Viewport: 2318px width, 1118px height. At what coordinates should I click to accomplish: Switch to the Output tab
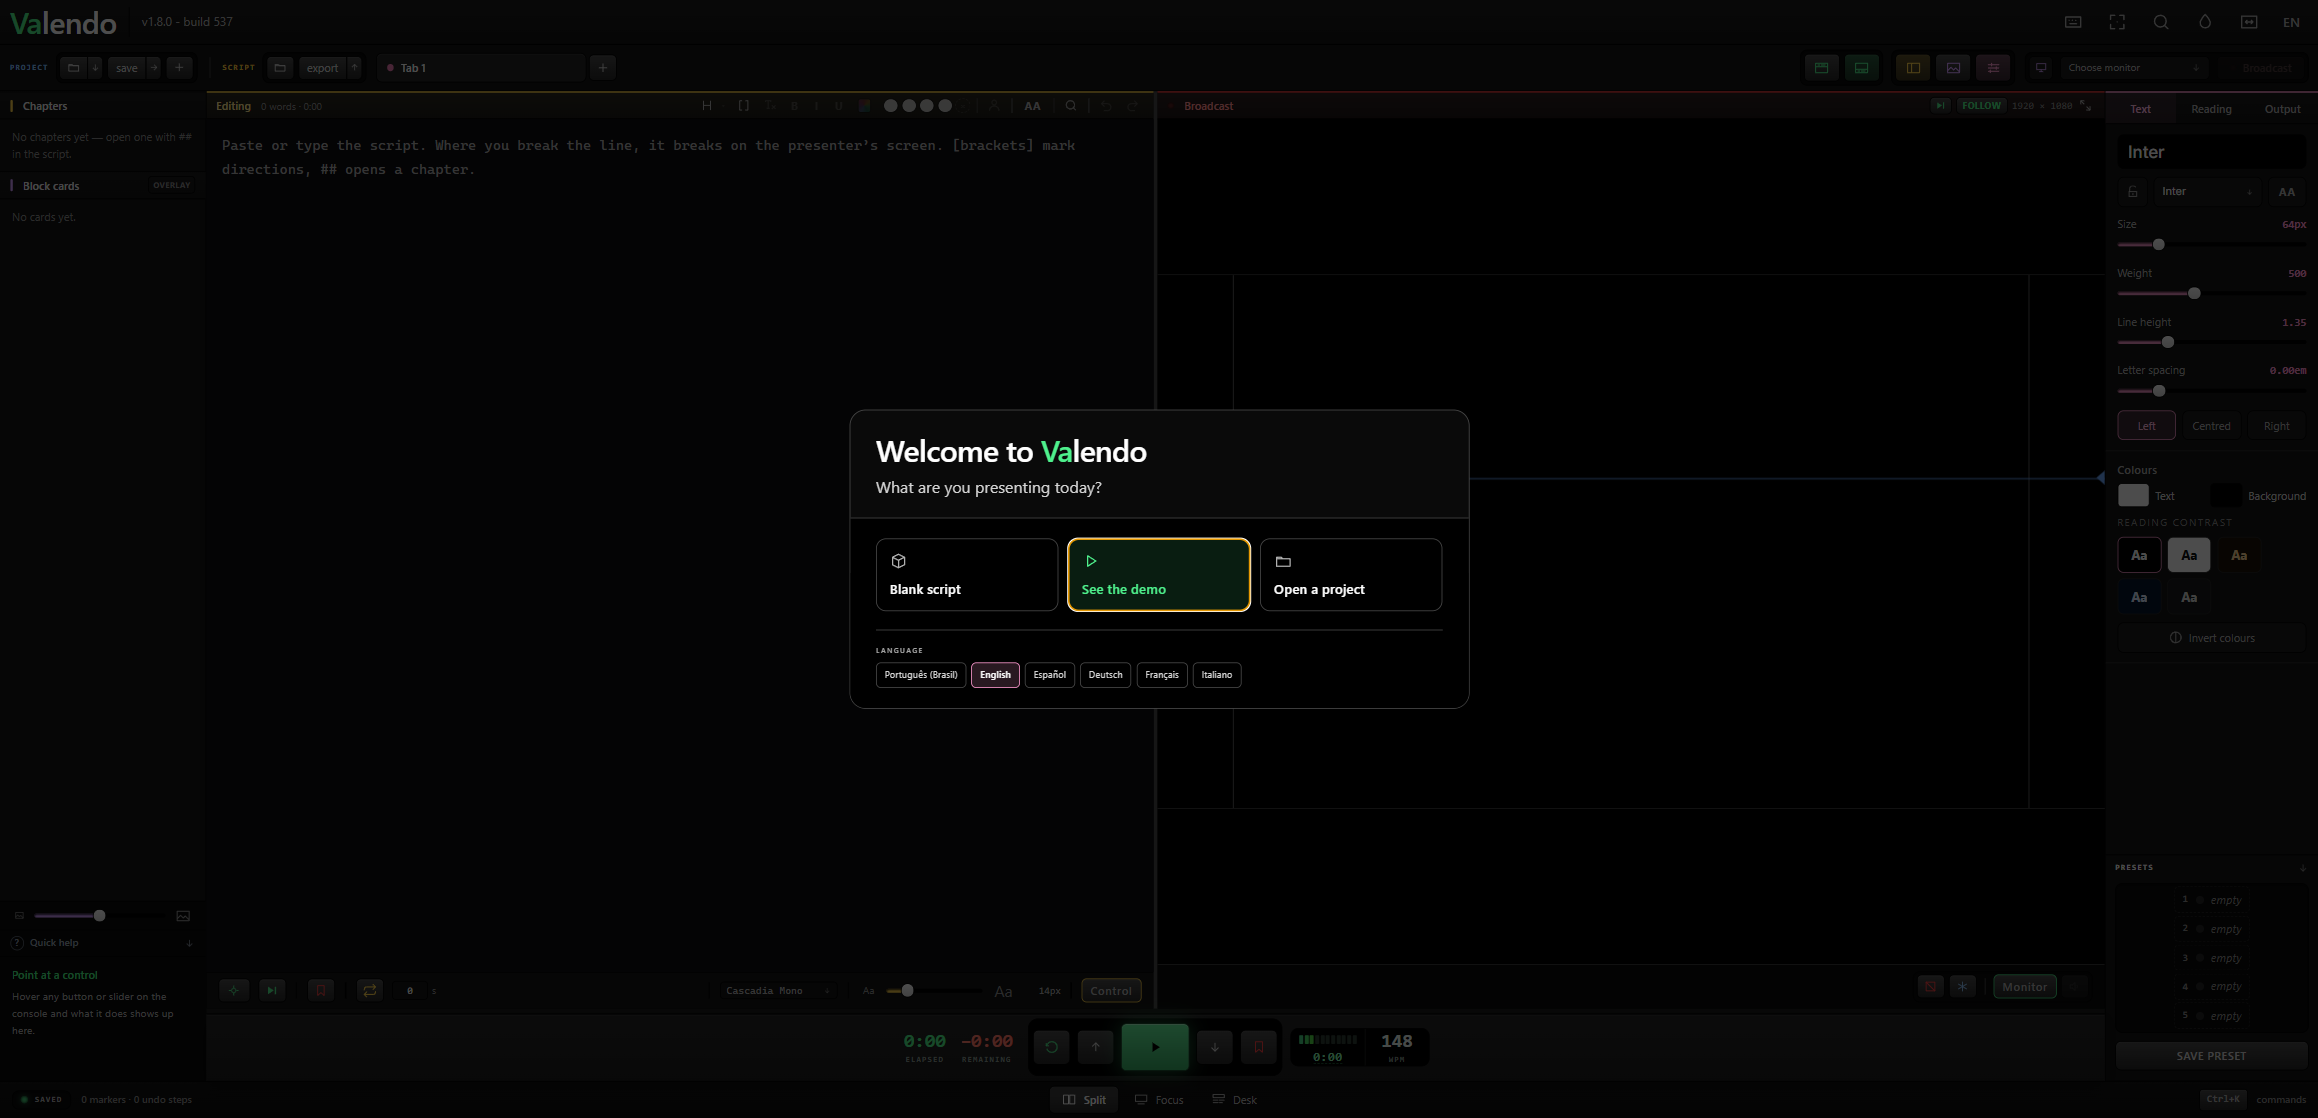pyautogui.click(x=2282, y=109)
